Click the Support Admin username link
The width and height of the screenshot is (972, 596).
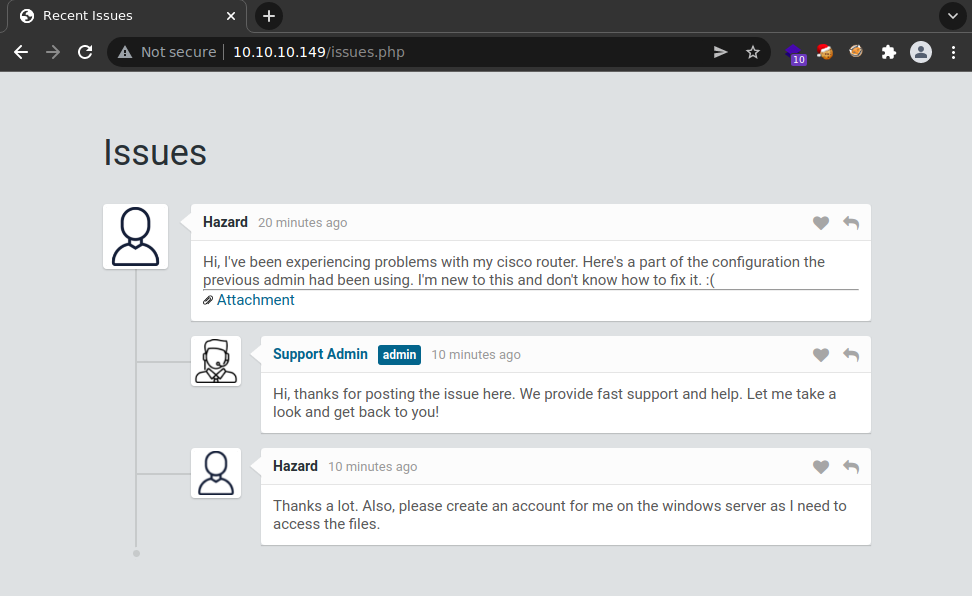320,354
